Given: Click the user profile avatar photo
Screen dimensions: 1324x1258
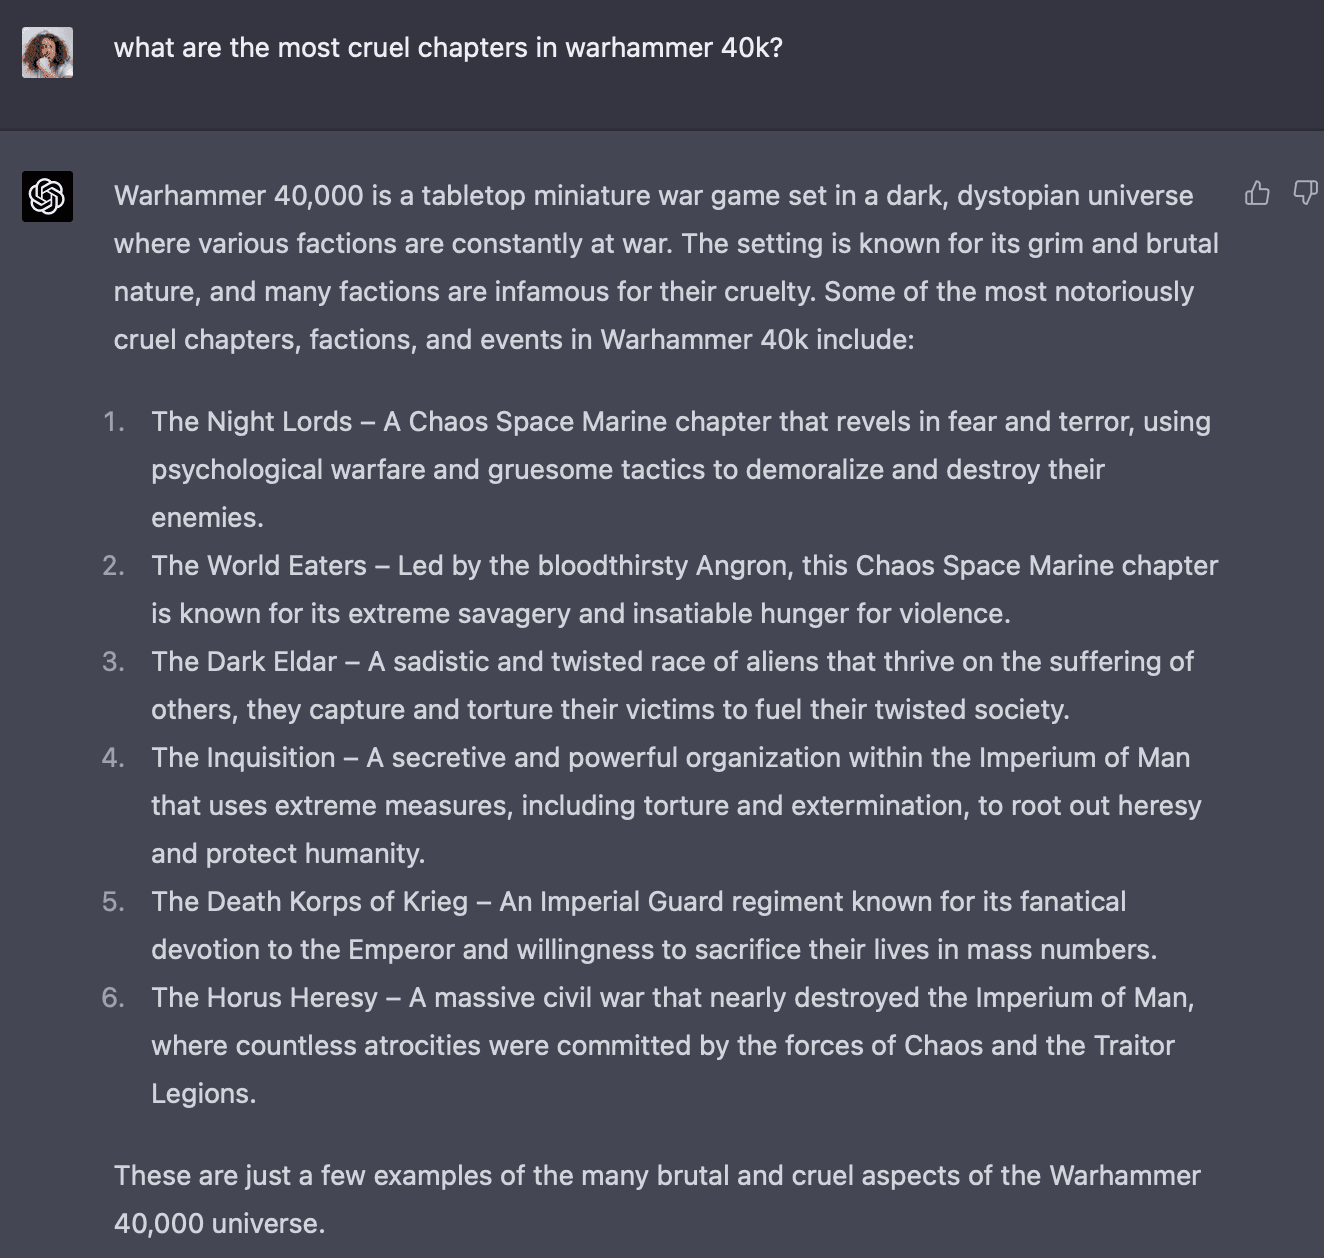Looking at the screenshot, I should coord(47,52).
